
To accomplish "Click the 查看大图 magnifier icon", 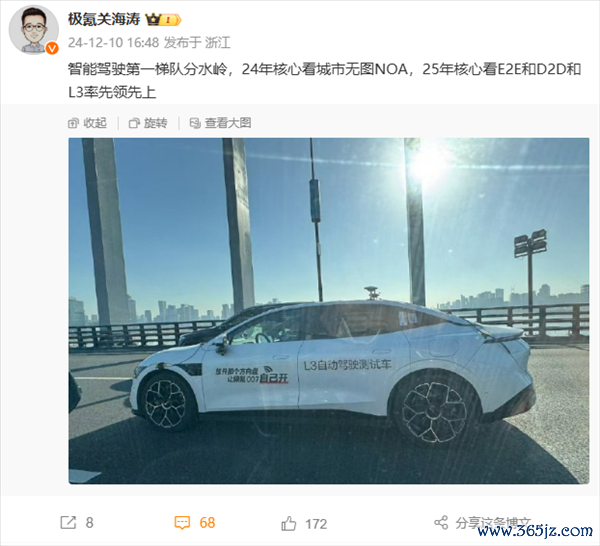I will click(195, 123).
